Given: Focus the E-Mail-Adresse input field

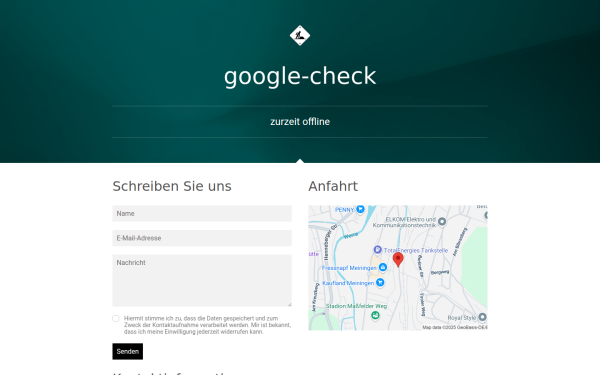Looking at the screenshot, I should tap(202, 238).
